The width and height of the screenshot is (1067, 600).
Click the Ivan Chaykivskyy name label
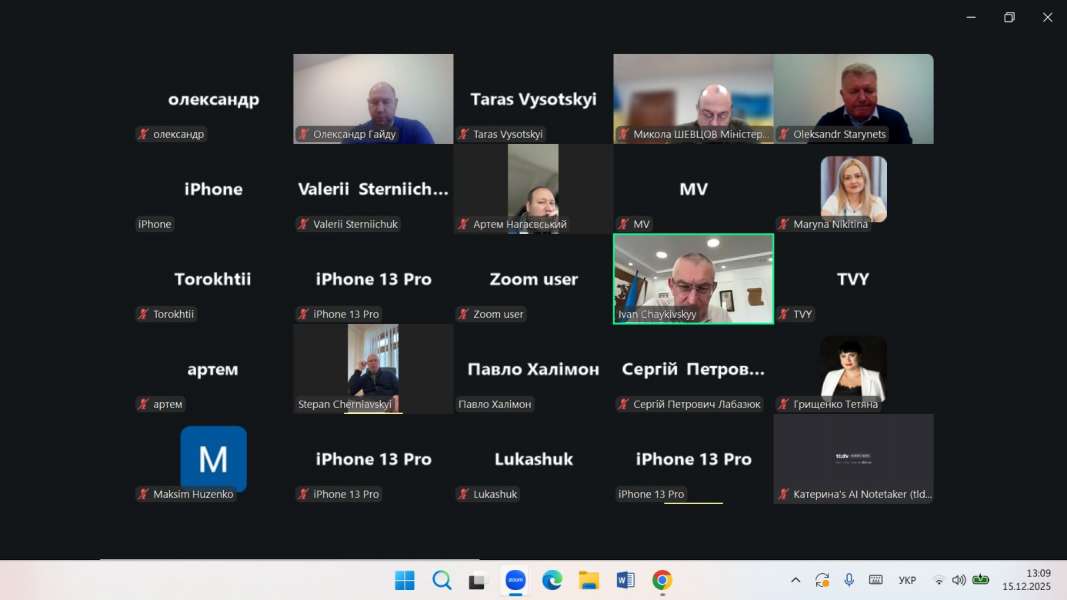point(656,314)
